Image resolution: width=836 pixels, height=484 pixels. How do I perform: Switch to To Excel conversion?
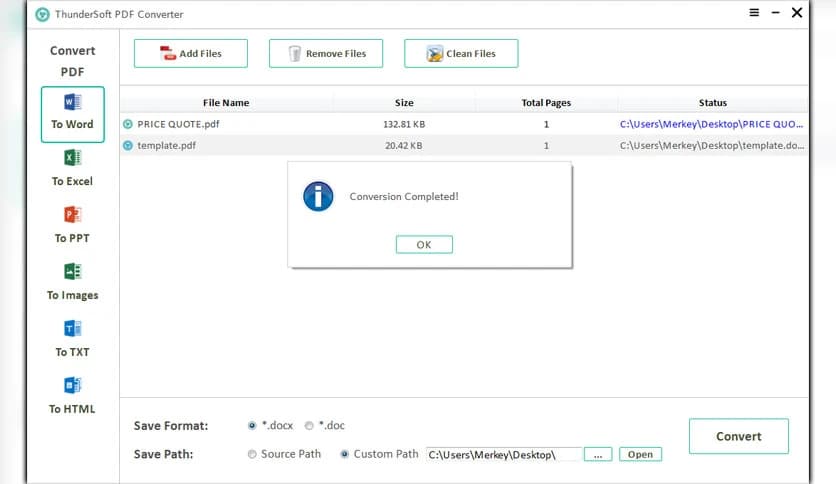pos(73,168)
